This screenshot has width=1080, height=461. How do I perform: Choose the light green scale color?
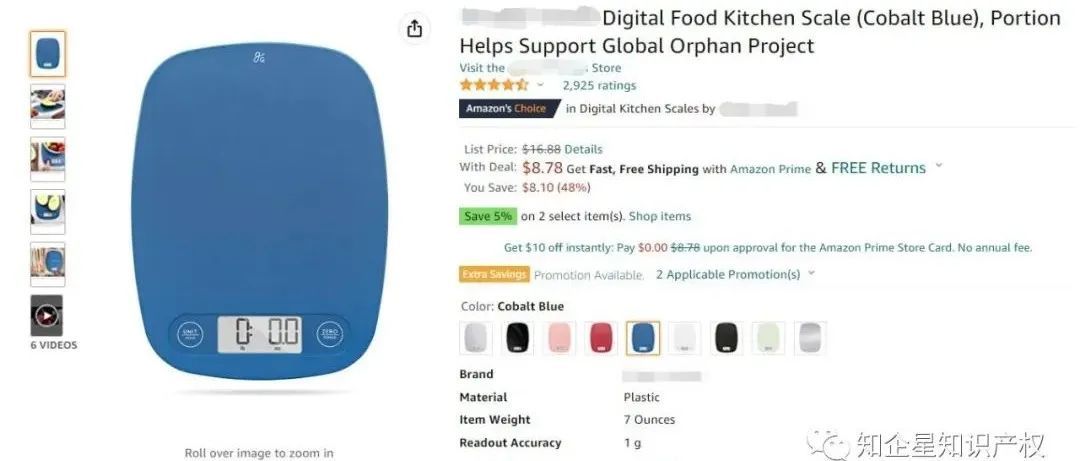click(769, 338)
